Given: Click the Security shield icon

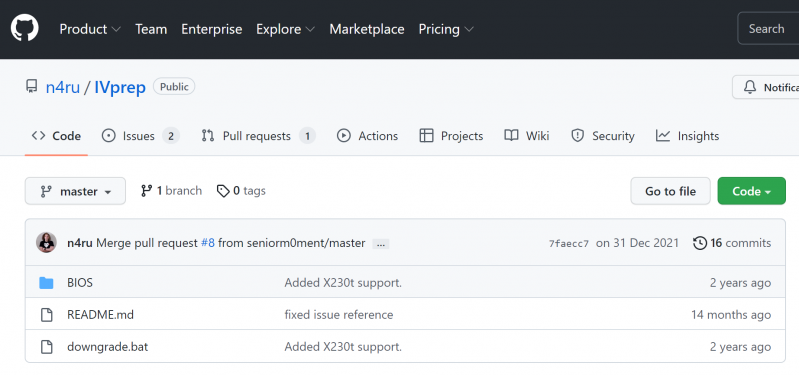Looking at the screenshot, I should point(577,136).
